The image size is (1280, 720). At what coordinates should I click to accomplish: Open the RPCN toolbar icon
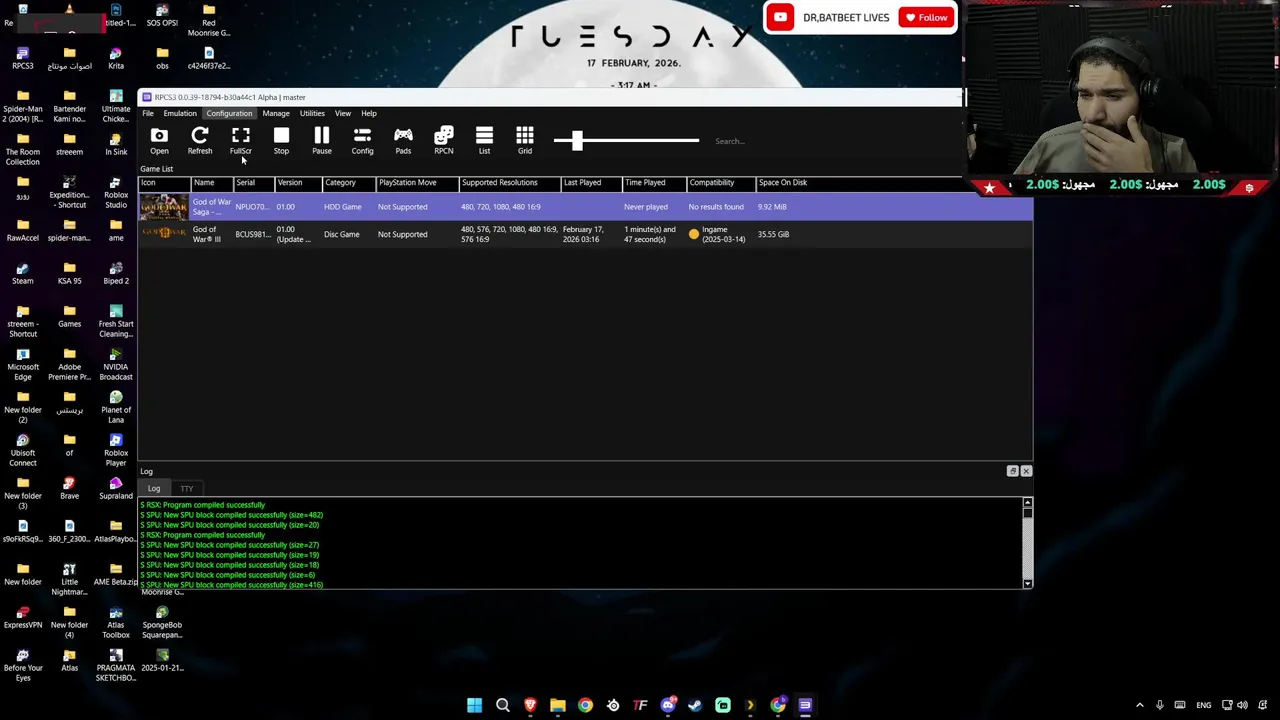click(444, 141)
